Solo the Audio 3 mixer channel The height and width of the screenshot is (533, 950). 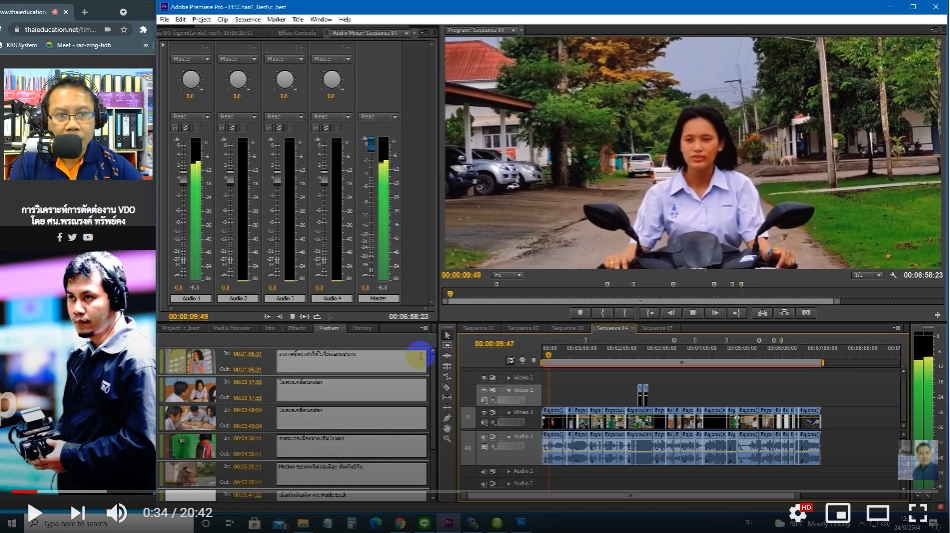(279, 128)
